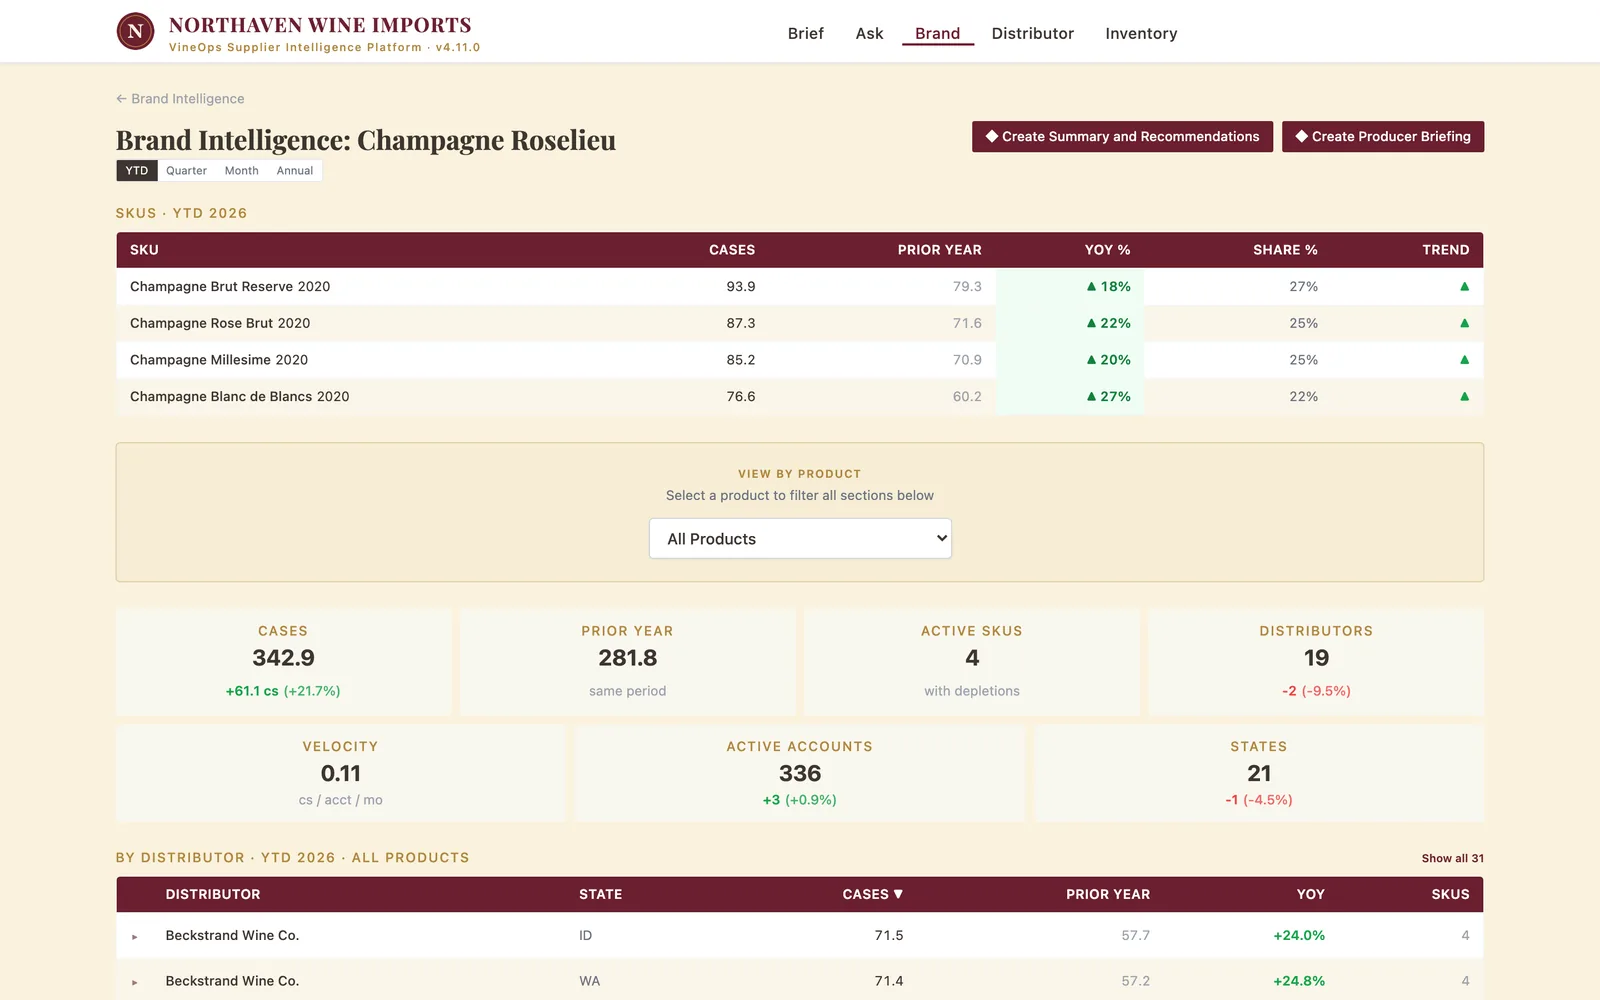Viewport: 1600px width, 1000px height.
Task: Click Create Summary and Recommendations button
Action: point(1122,137)
